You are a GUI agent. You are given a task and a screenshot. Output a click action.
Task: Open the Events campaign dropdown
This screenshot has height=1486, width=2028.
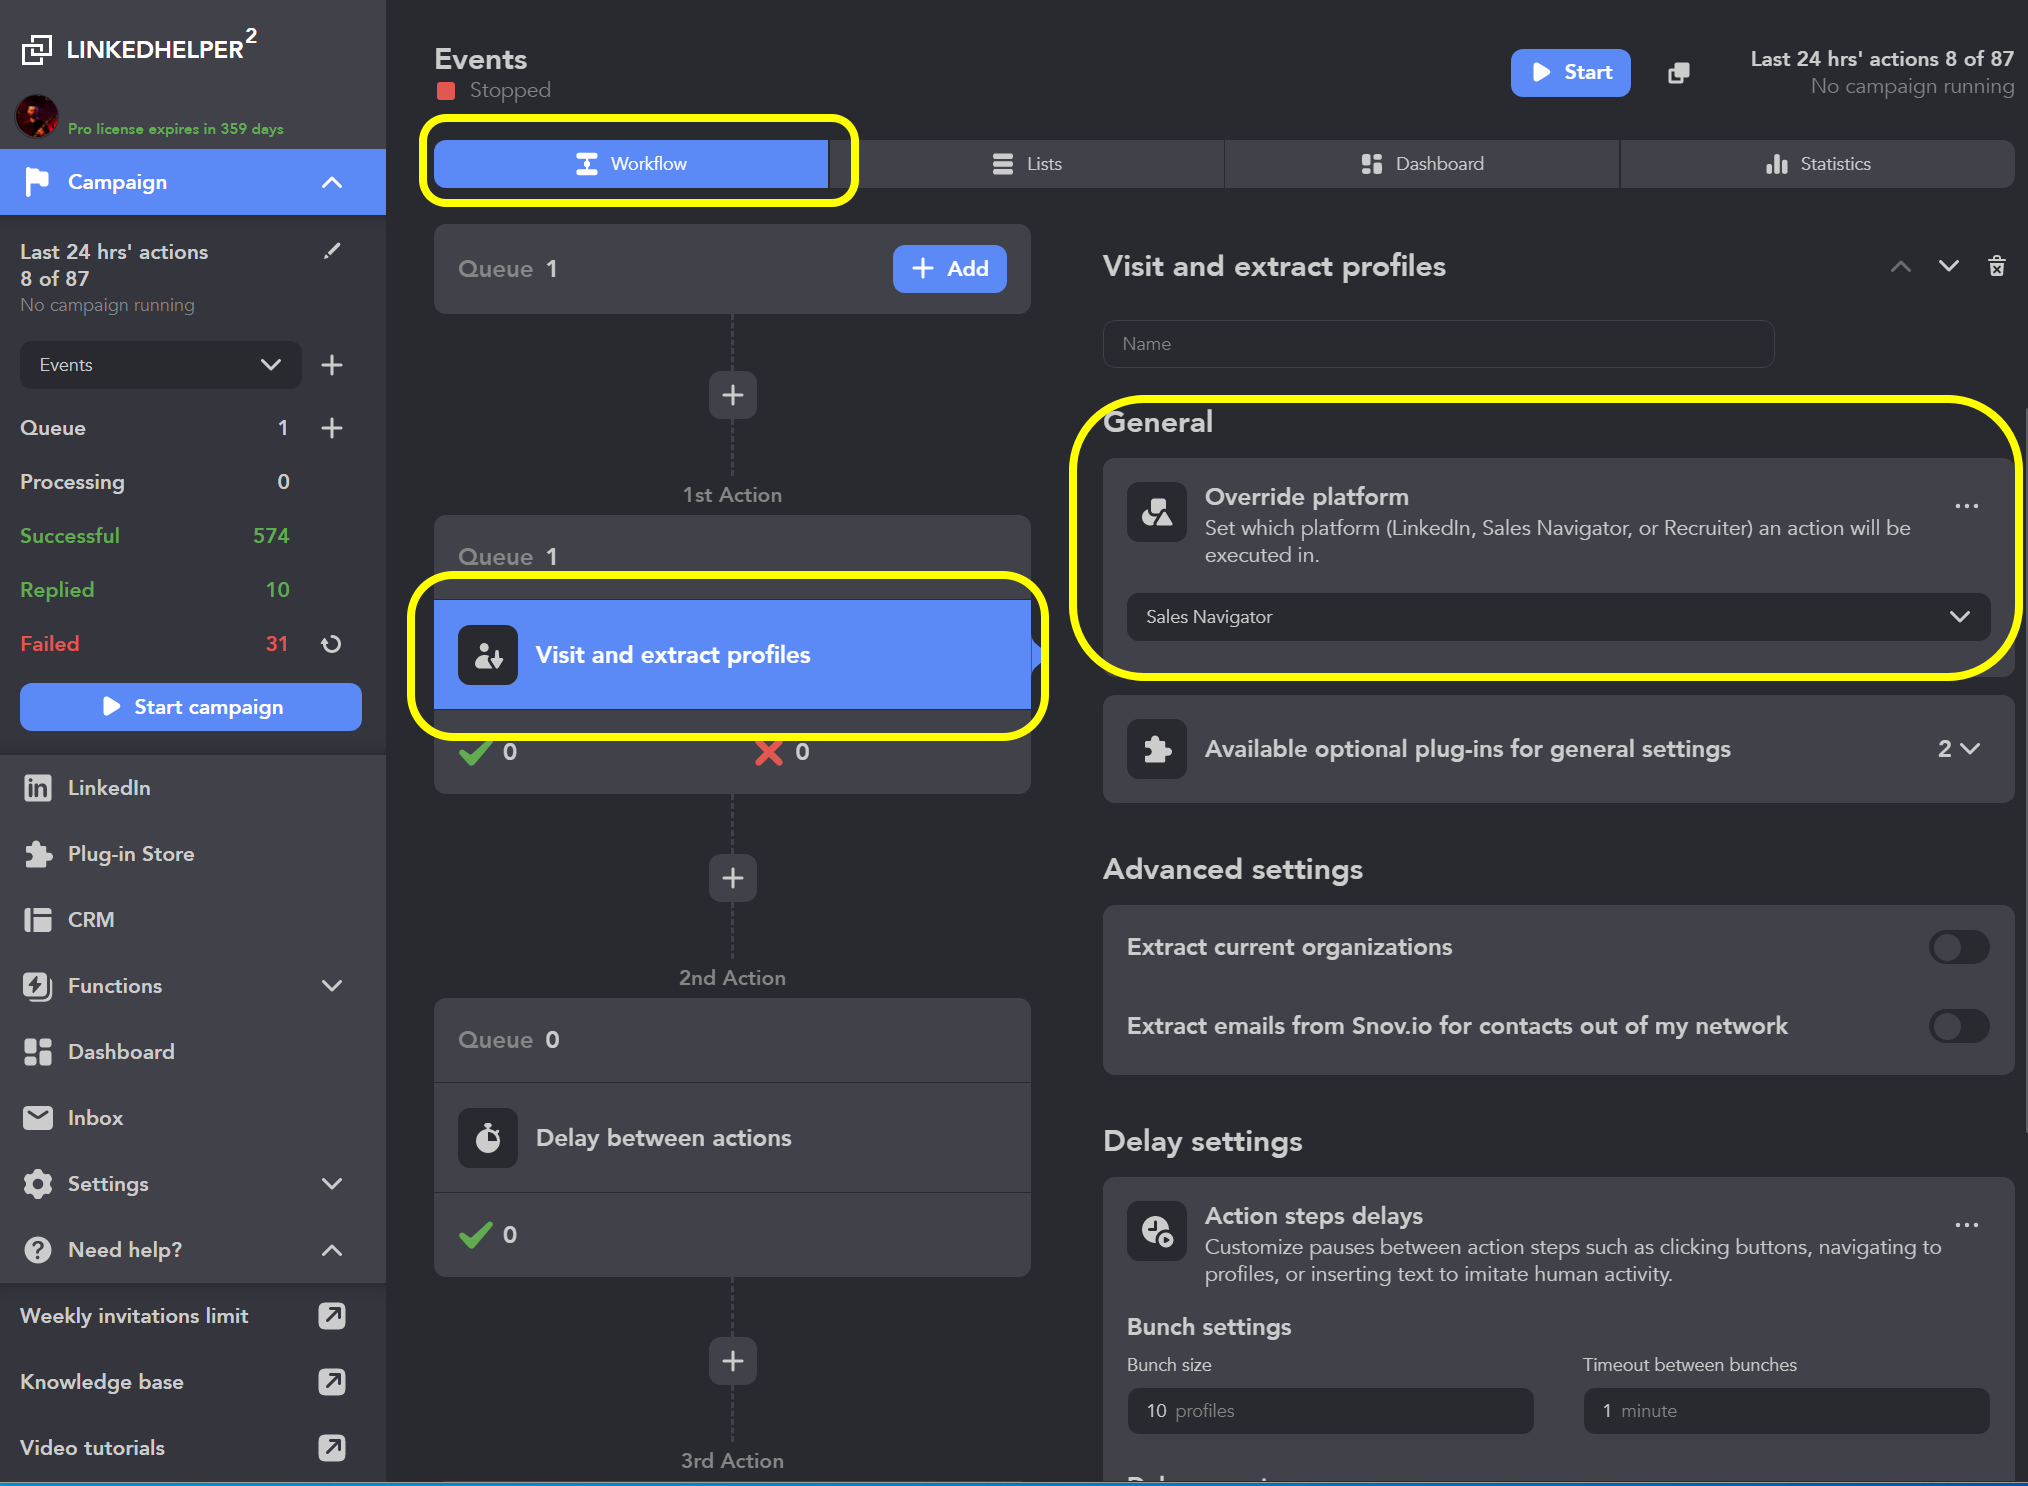click(160, 365)
